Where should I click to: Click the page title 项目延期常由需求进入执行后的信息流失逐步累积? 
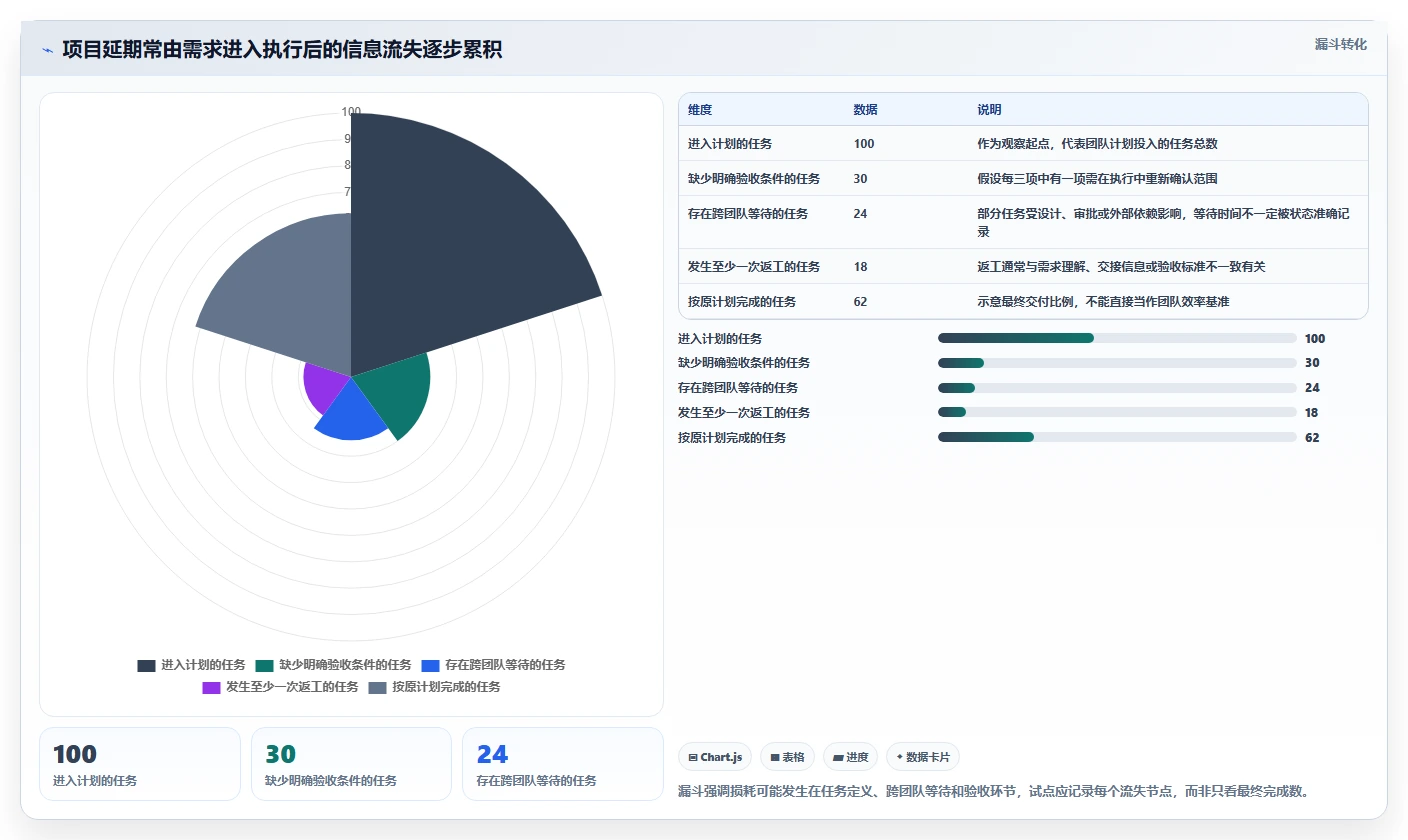click(x=282, y=50)
